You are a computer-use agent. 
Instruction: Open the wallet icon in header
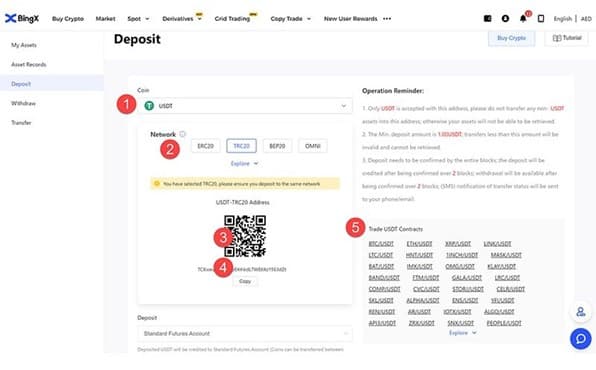487,18
